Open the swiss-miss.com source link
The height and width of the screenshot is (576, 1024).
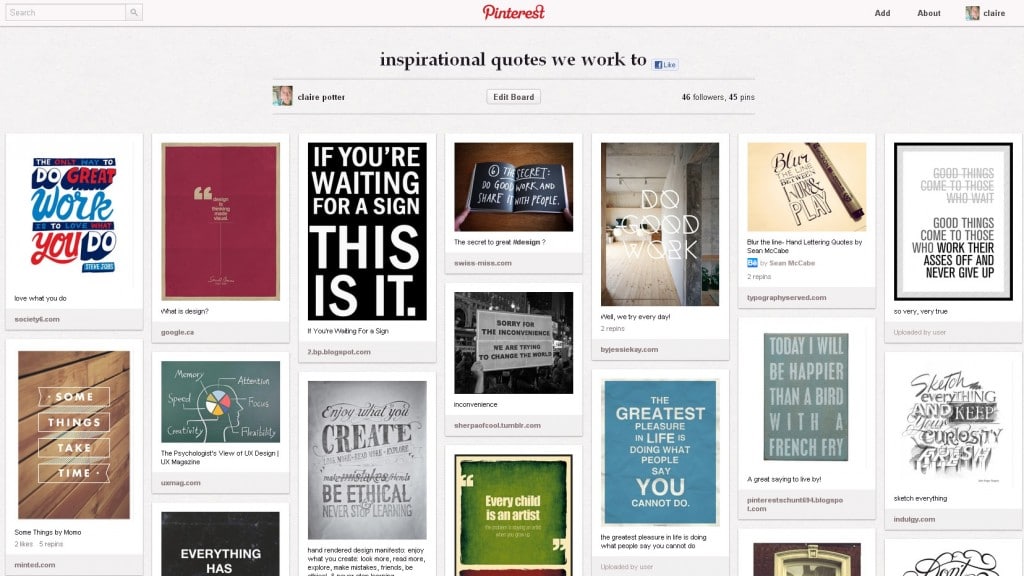pyautogui.click(x=482, y=263)
